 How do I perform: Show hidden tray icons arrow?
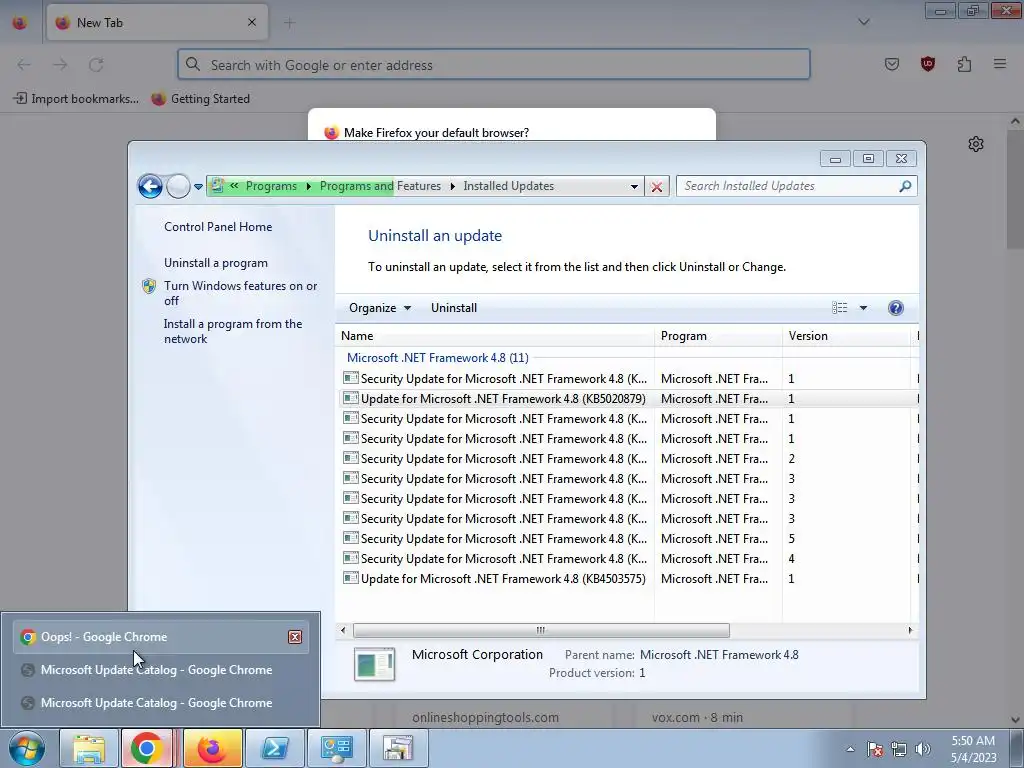[x=850, y=750]
